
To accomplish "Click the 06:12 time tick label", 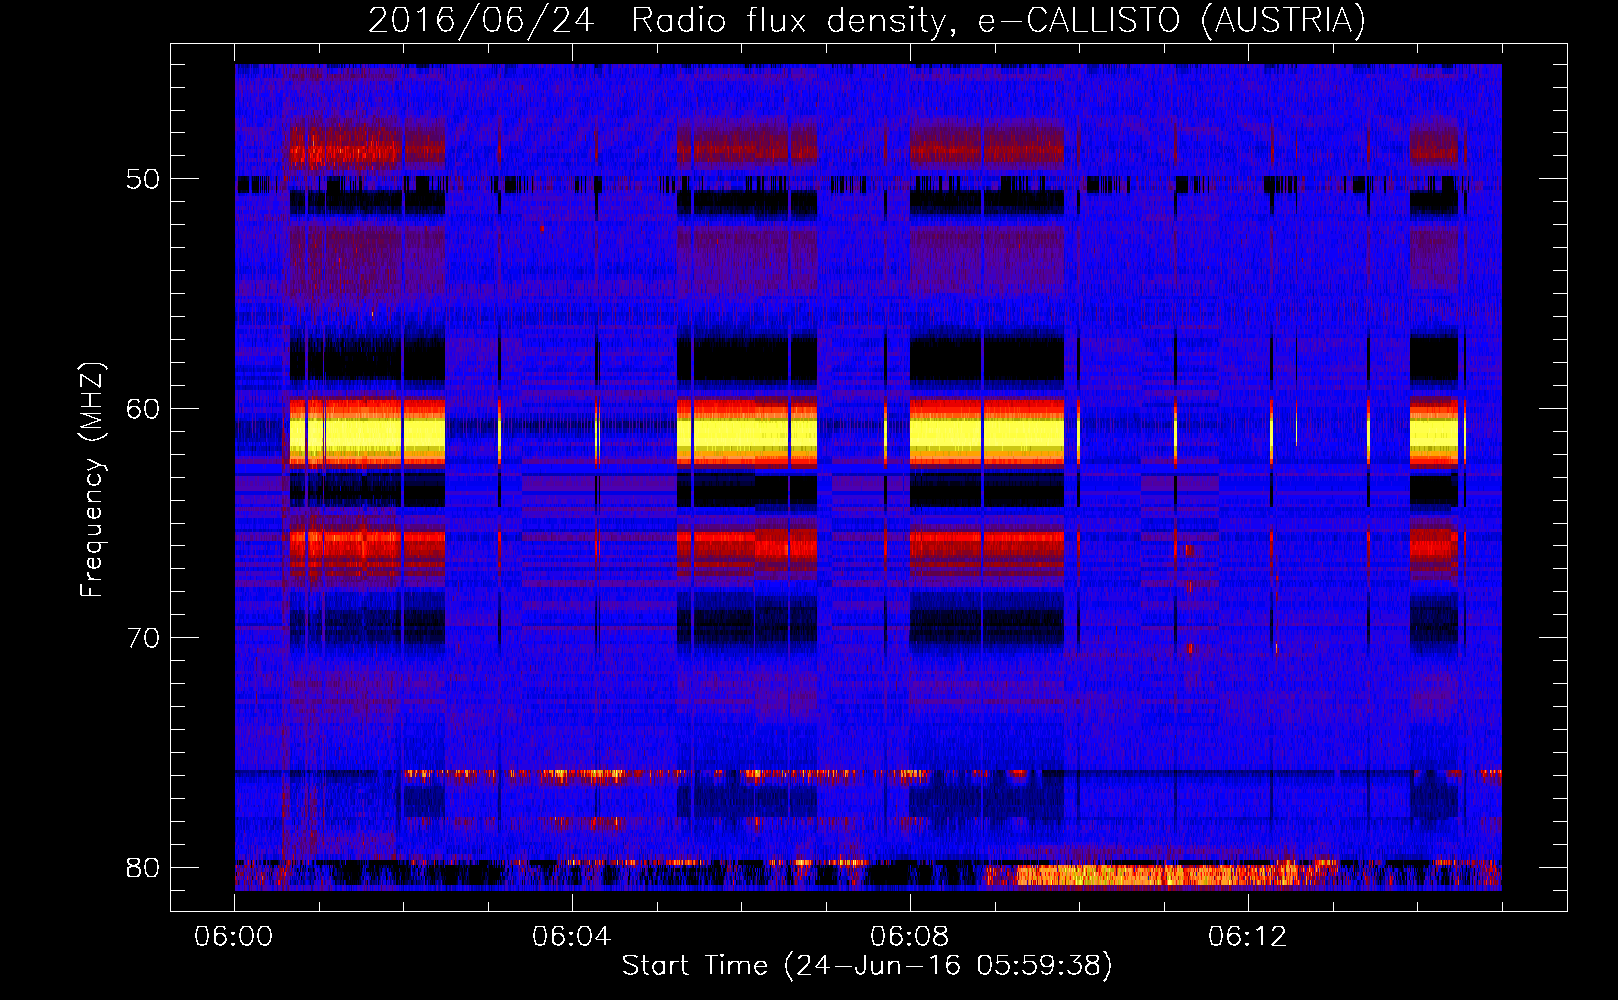I will (1248, 937).
